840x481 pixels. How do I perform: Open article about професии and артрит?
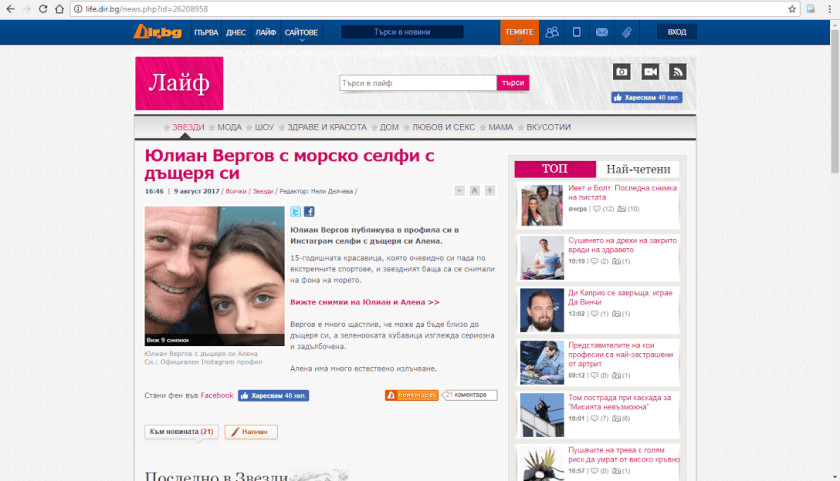pyautogui.click(x=620, y=355)
